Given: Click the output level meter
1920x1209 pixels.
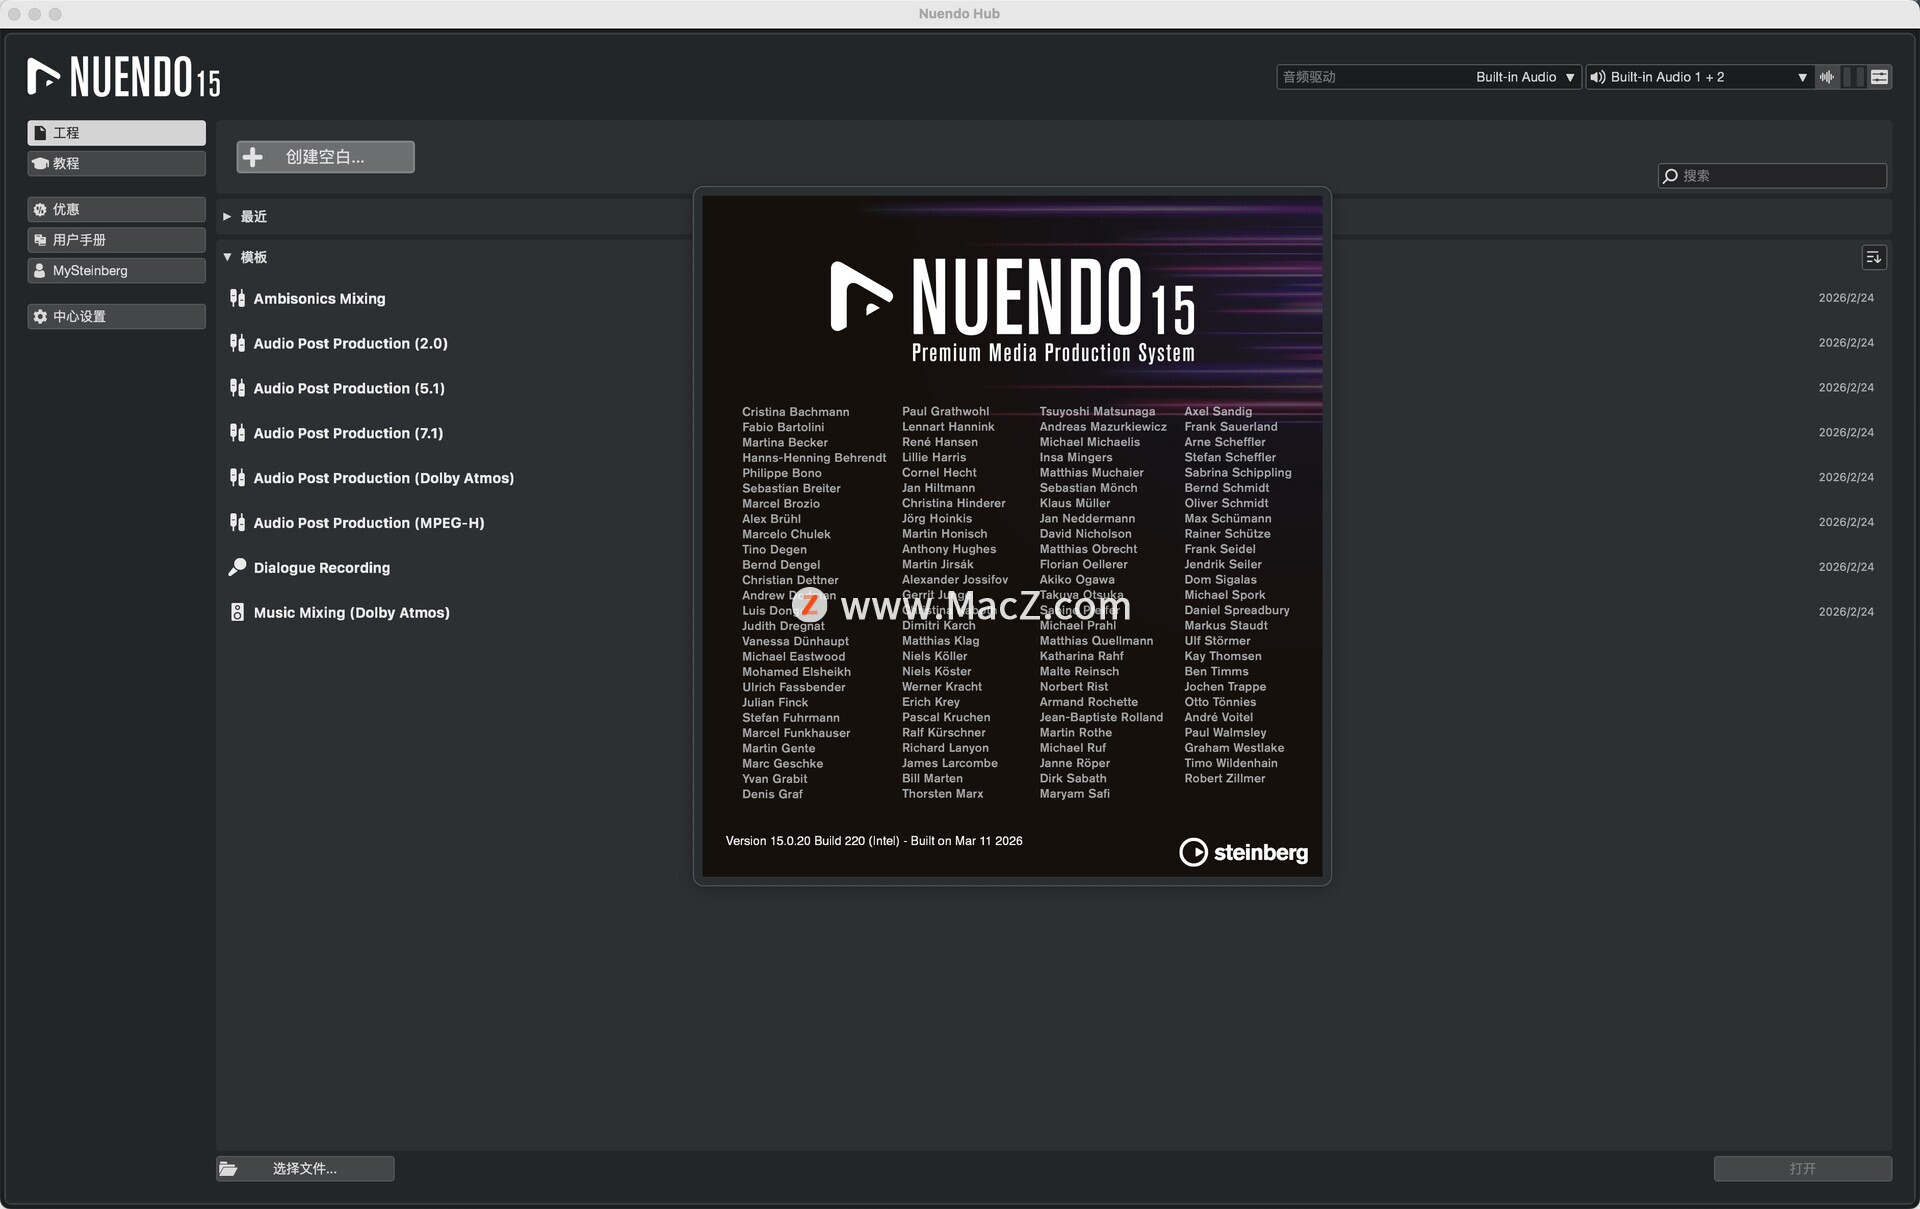Looking at the screenshot, I should click(x=1853, y=77).
